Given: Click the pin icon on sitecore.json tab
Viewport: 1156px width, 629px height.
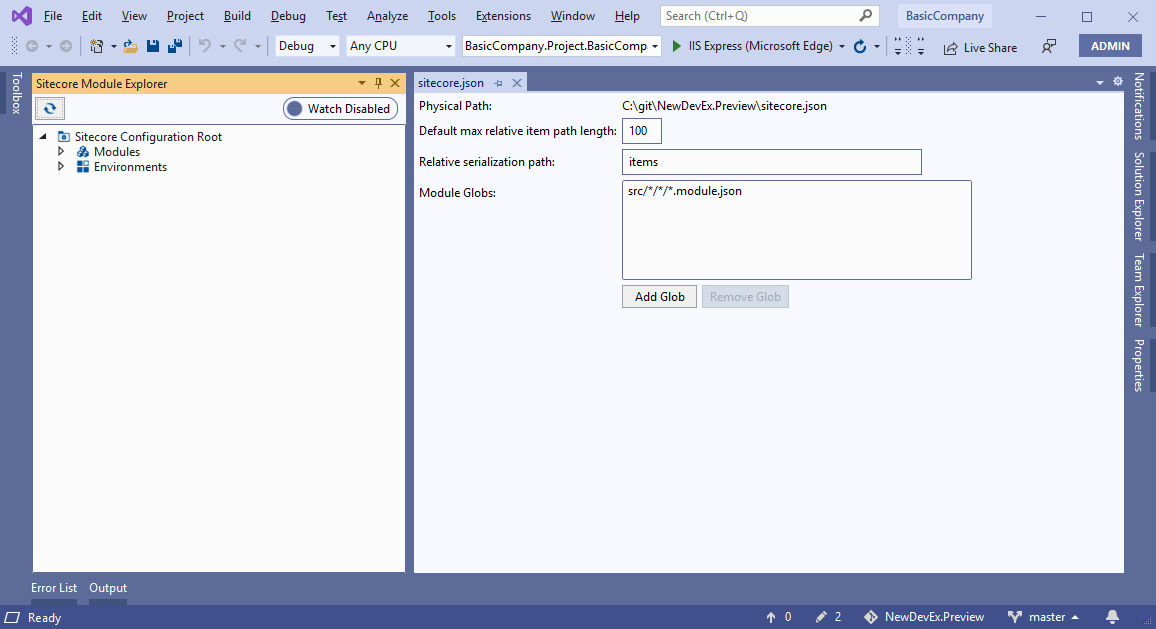Looking at the screenshot, I should pyautogui.click(x=498, y=83).
